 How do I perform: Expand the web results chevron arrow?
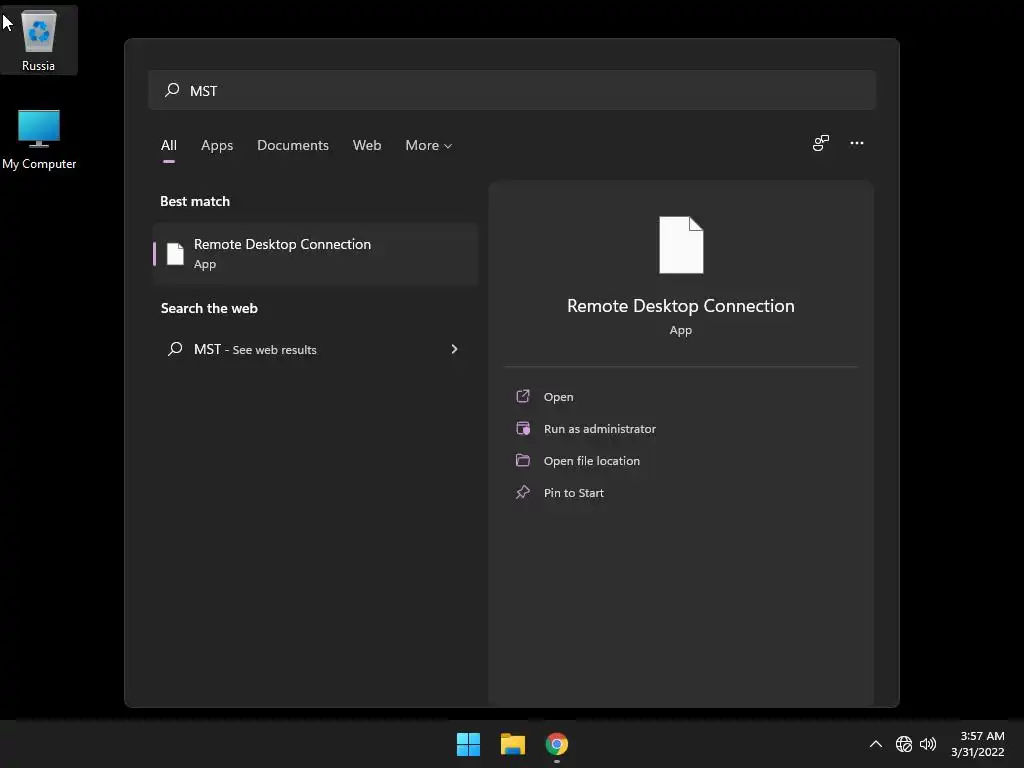click(x=455, y=349)
